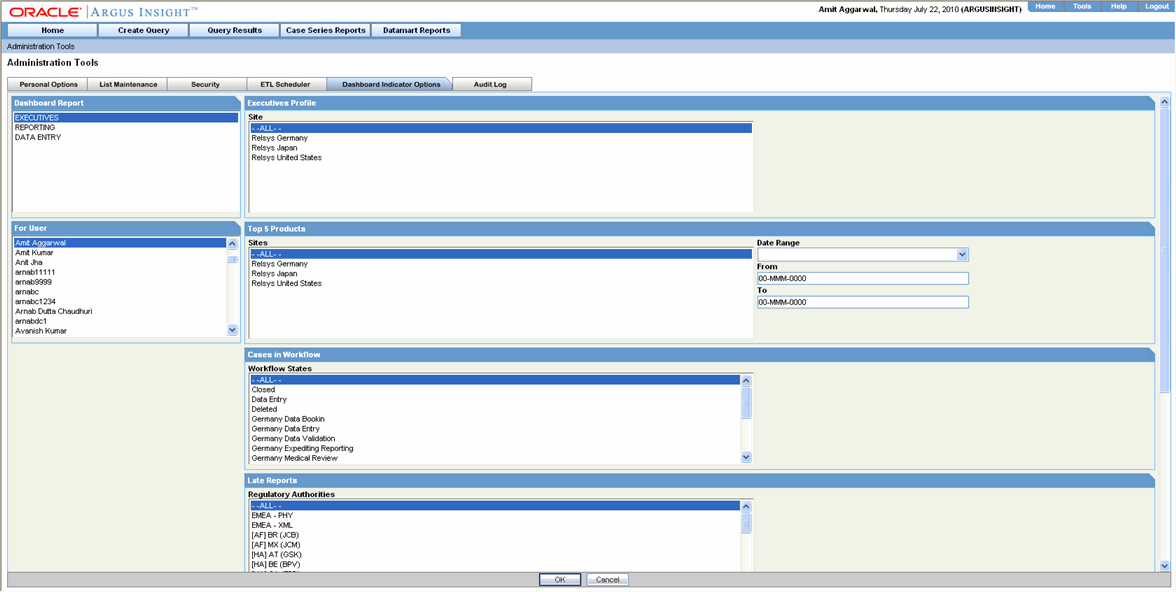1176x592 pixels.
Task: Select Deleted workflow state
Action: pos(495,410)
